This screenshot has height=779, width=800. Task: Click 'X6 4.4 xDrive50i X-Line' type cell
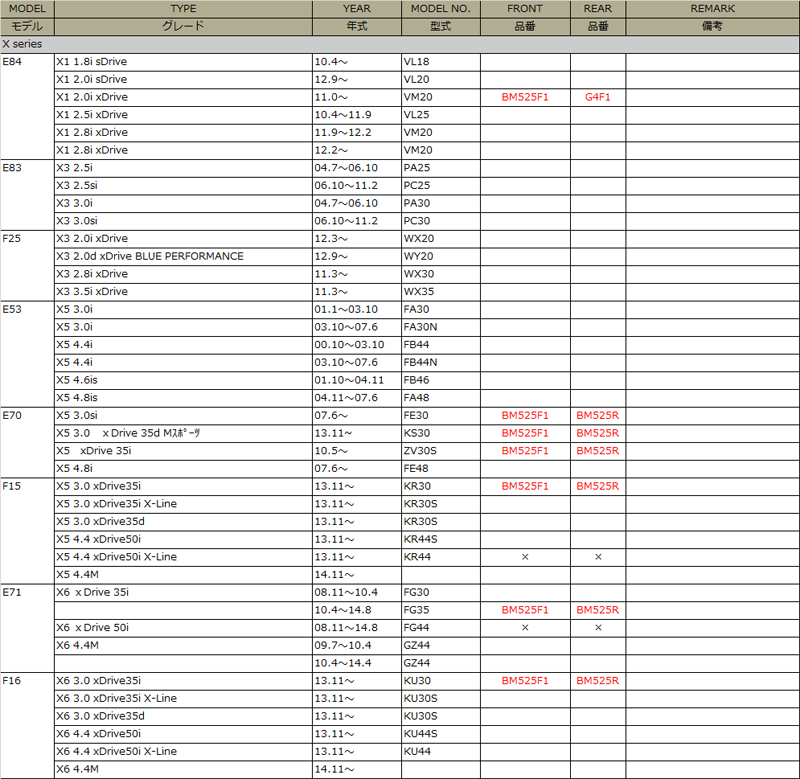click(183, 751)
